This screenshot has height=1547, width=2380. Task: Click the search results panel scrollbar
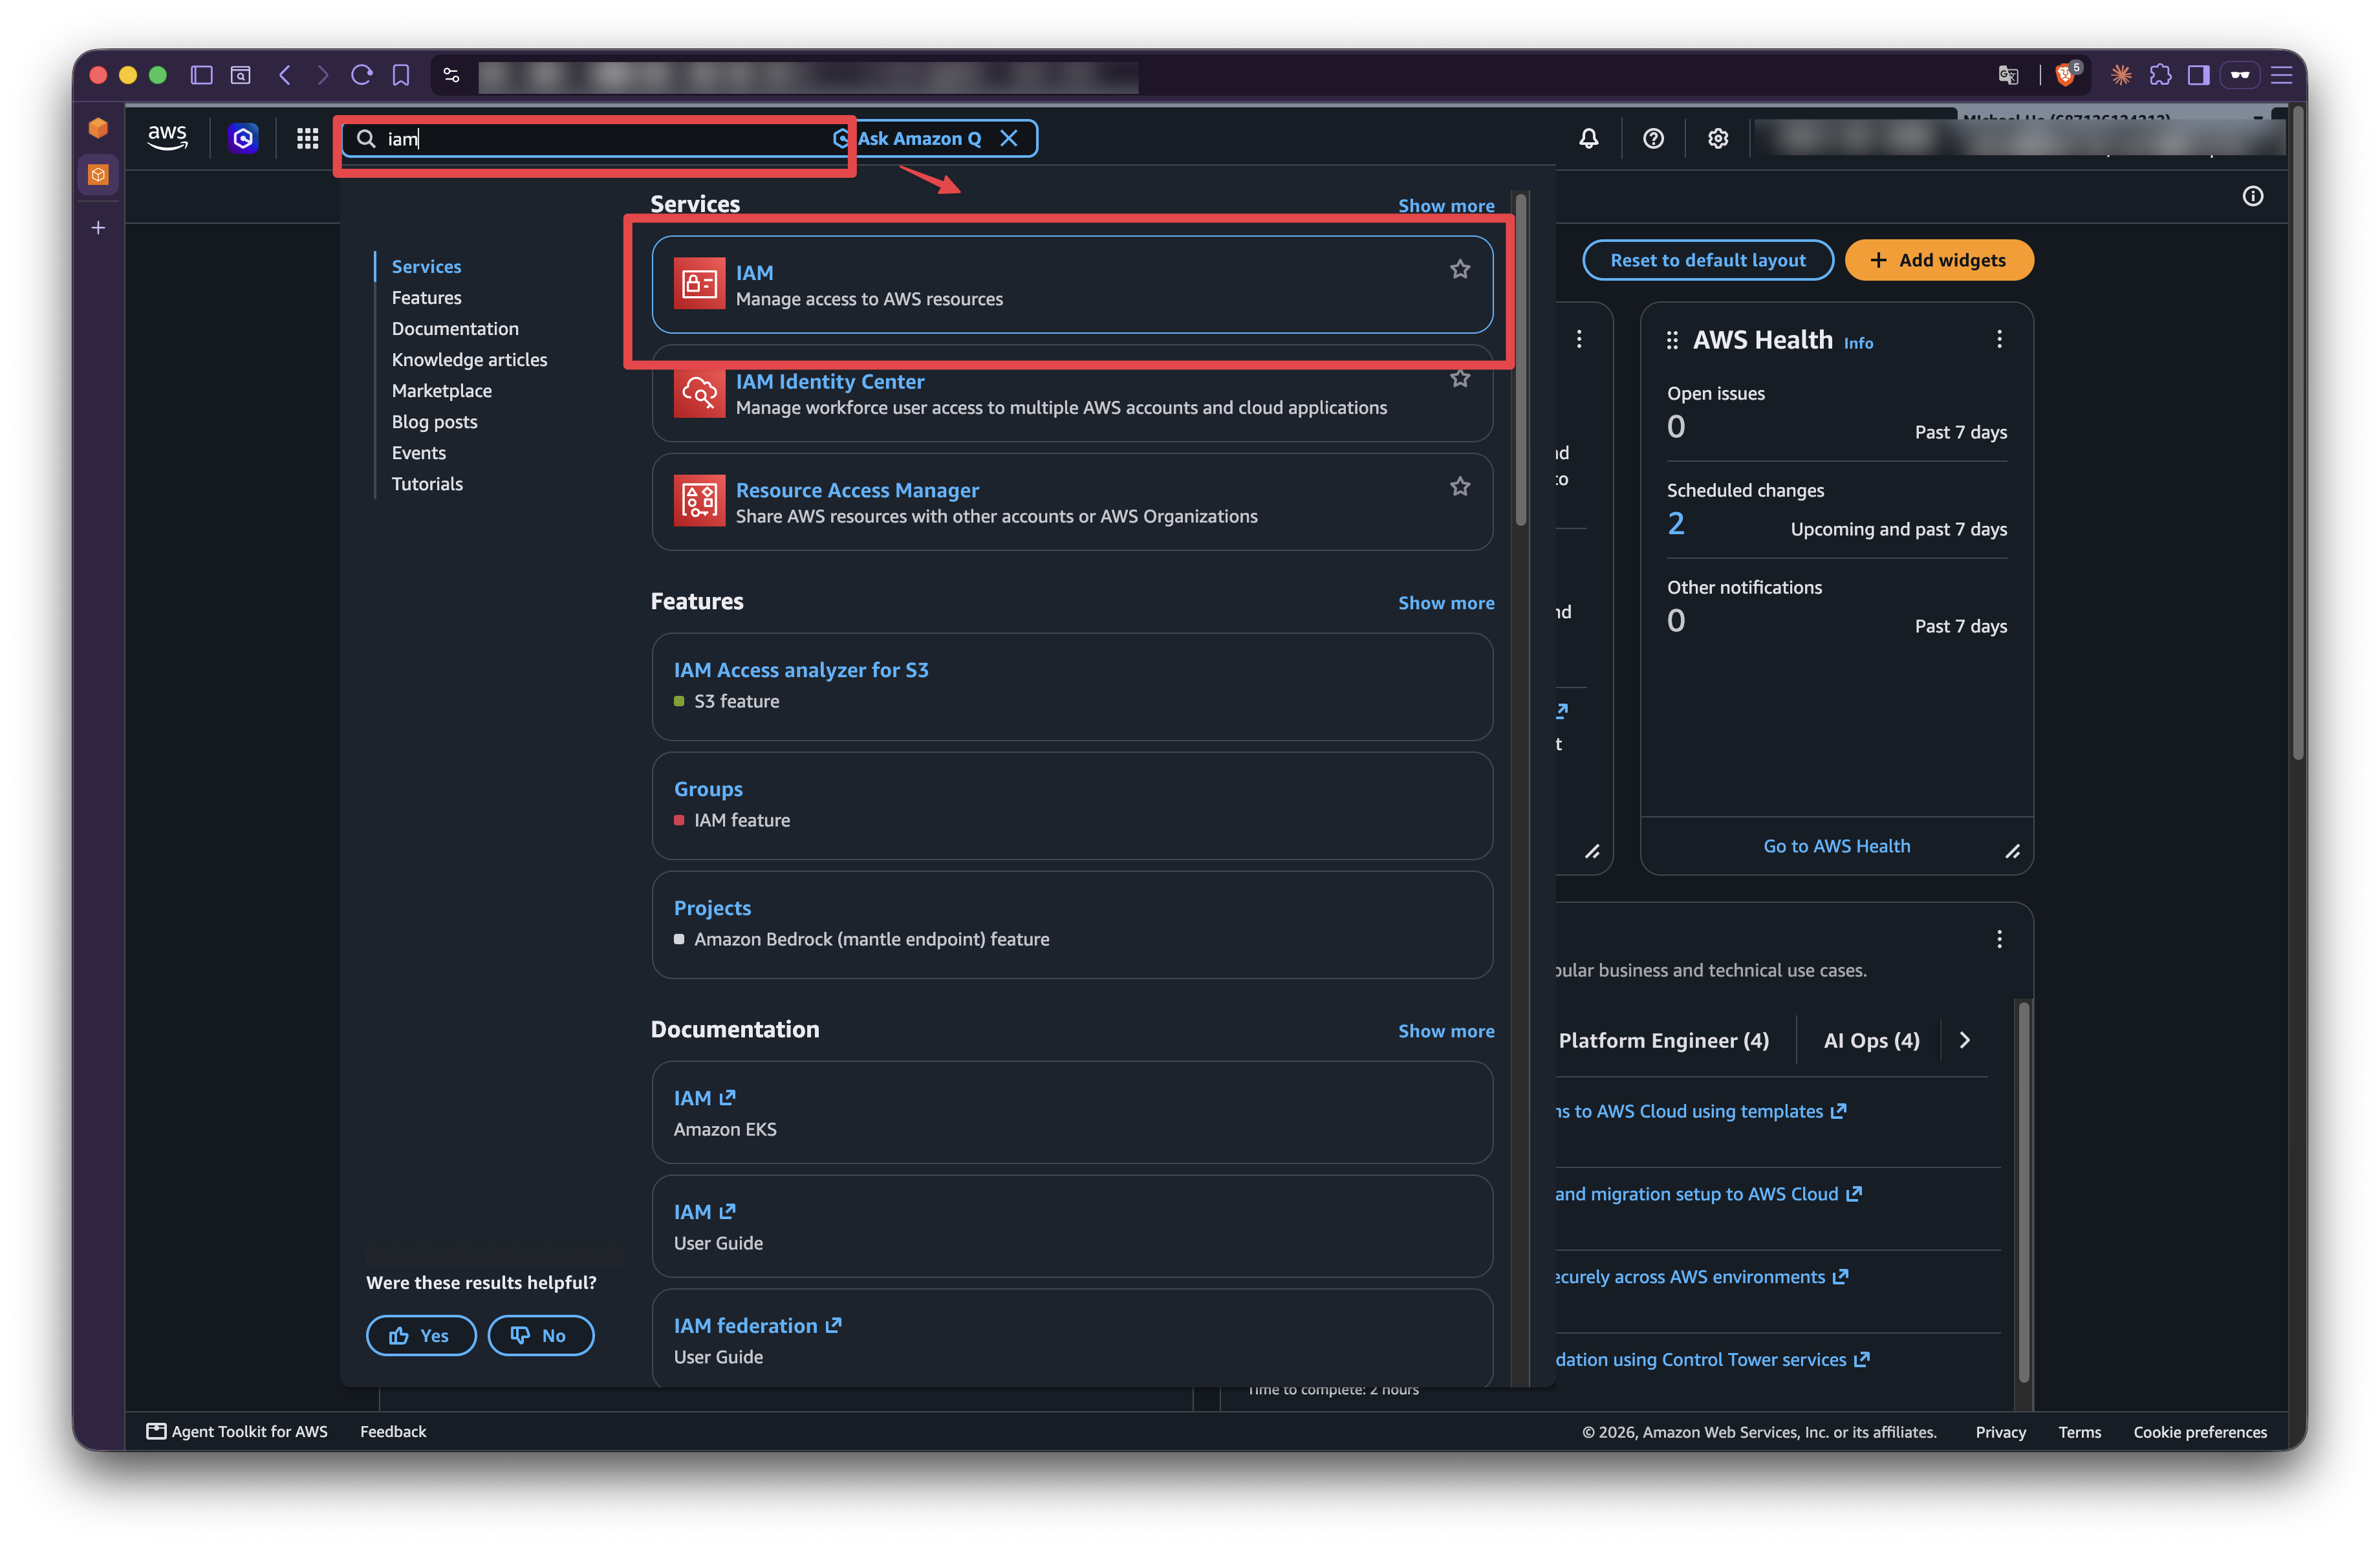[x=1521, y=360]
